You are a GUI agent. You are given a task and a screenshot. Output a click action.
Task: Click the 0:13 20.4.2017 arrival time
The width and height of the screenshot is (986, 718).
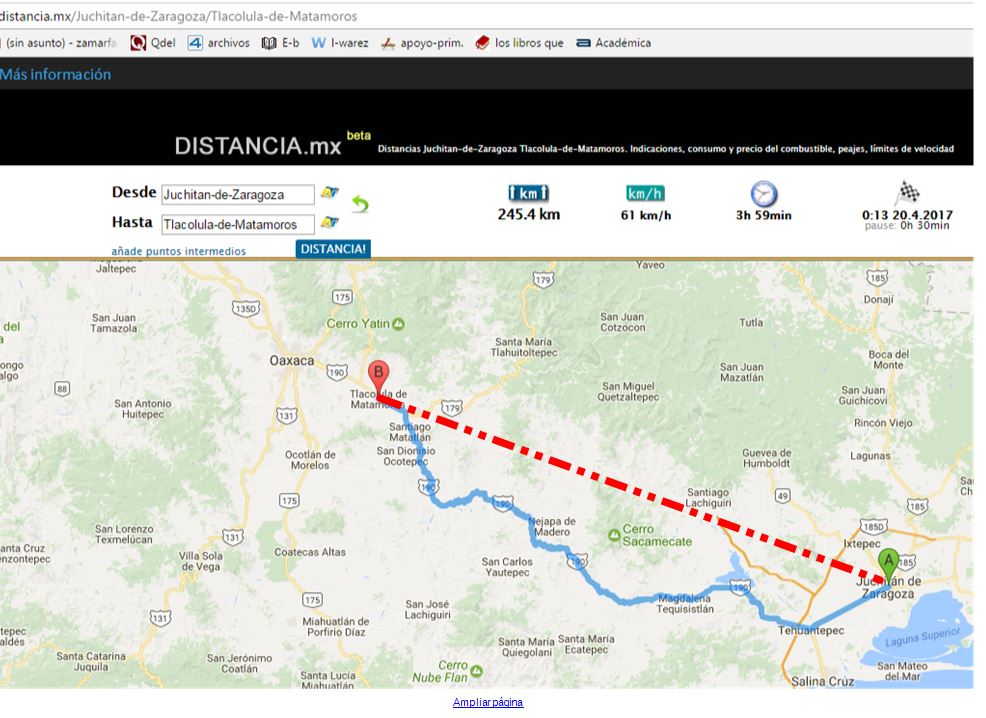pyautogui.click(x=907, y=214)
